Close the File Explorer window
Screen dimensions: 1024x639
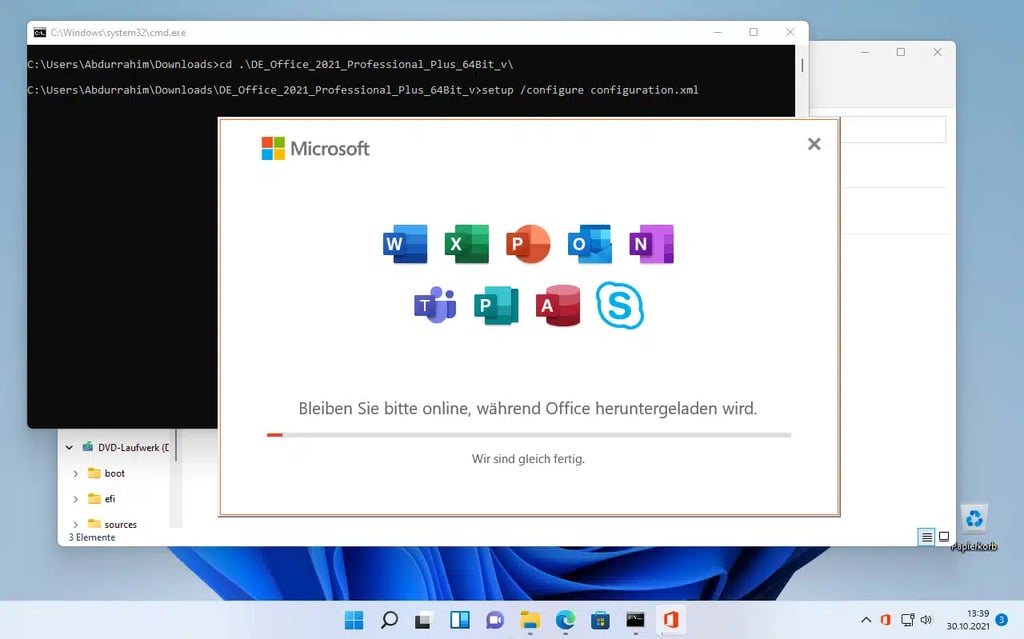937,52
